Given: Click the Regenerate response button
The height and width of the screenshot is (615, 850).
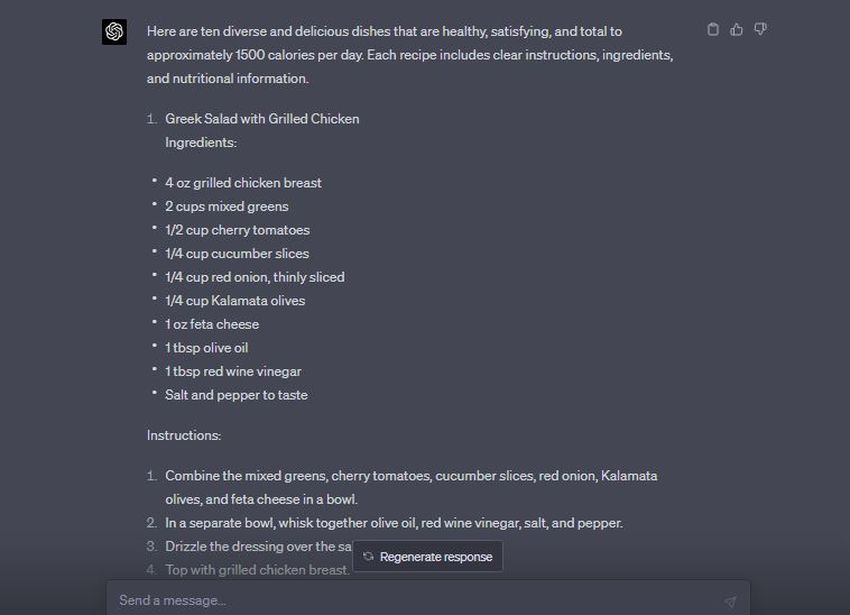Looking at the screenshot, I should pyautogui.click(x=428, y=556).
